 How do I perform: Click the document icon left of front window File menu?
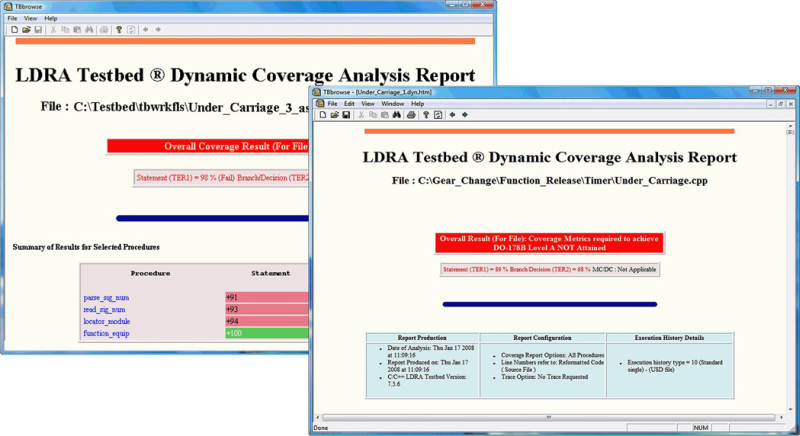click(320, 104)
